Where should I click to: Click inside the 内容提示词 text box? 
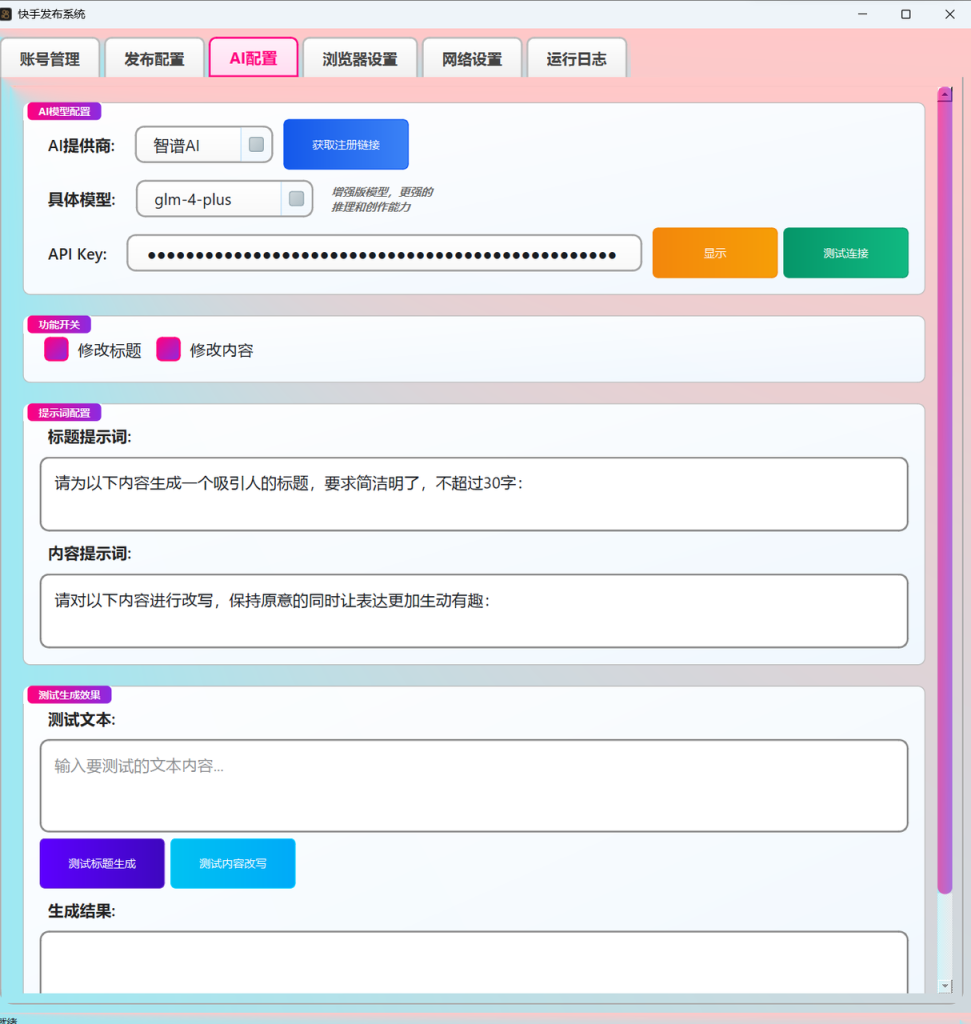pyautogui.click(x=474, y=611)
